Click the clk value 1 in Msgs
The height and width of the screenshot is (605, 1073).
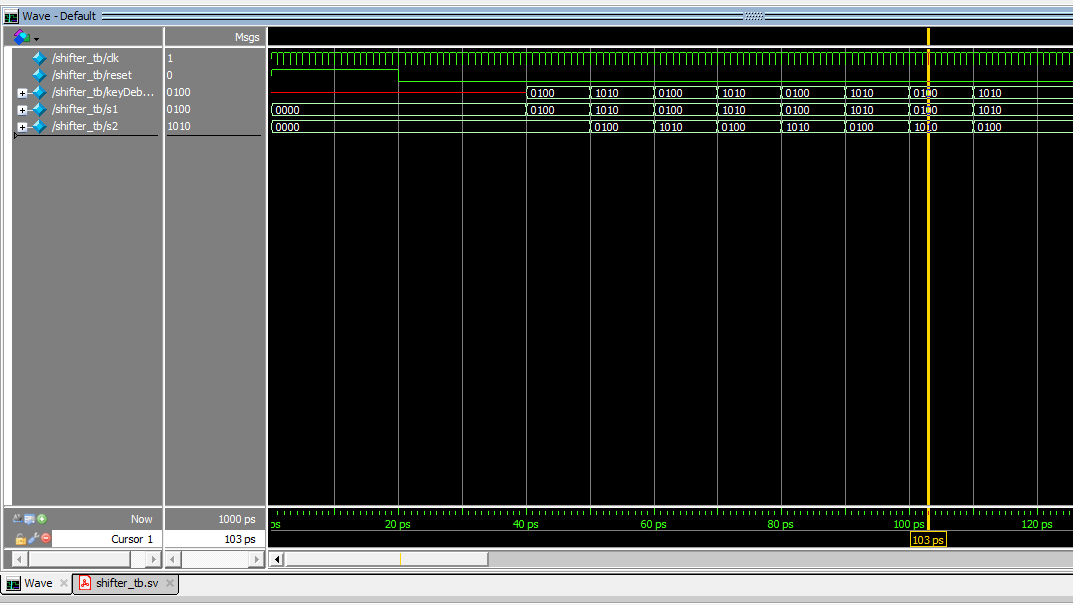[x=170, y=59]
